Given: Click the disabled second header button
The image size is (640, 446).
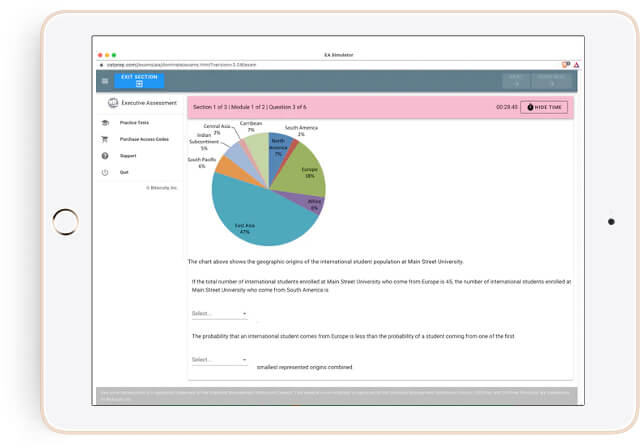Looking at the screenshot, I should 551,80.
